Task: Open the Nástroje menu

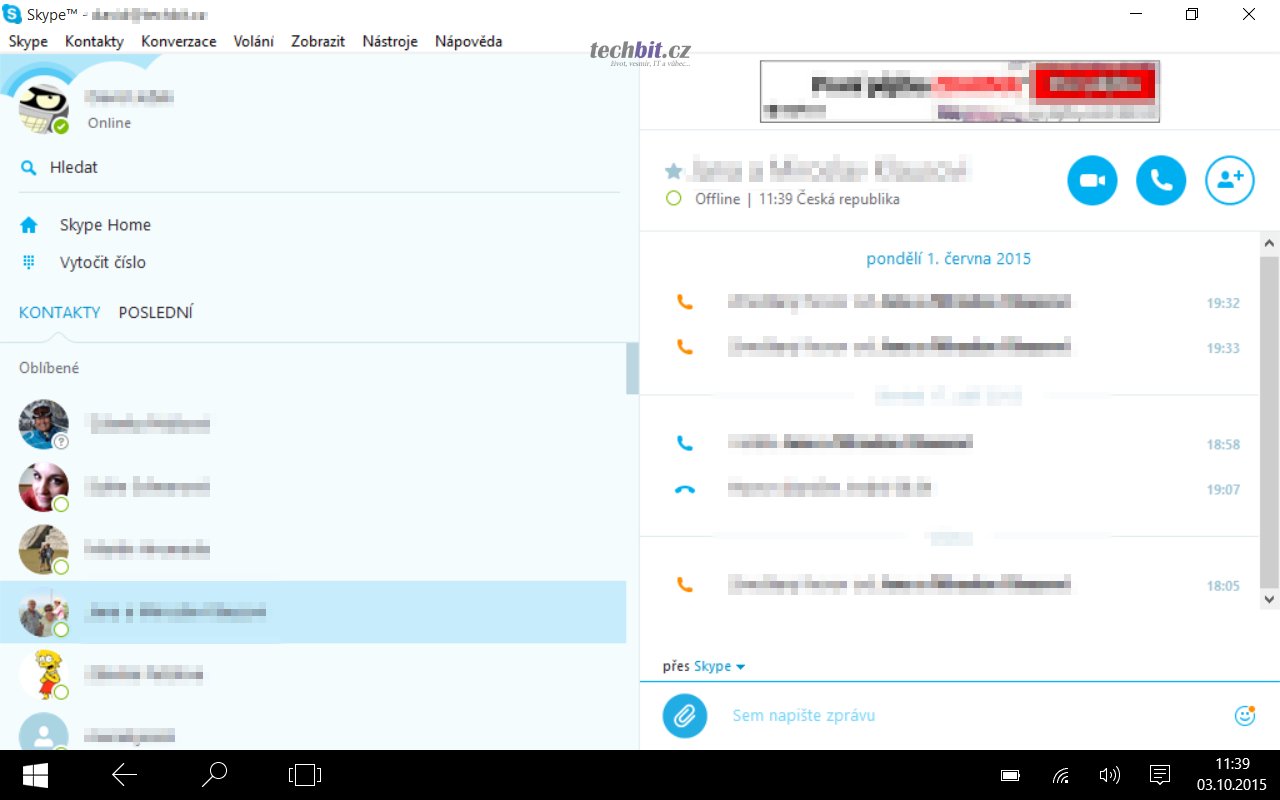Action: click(390, 41)
